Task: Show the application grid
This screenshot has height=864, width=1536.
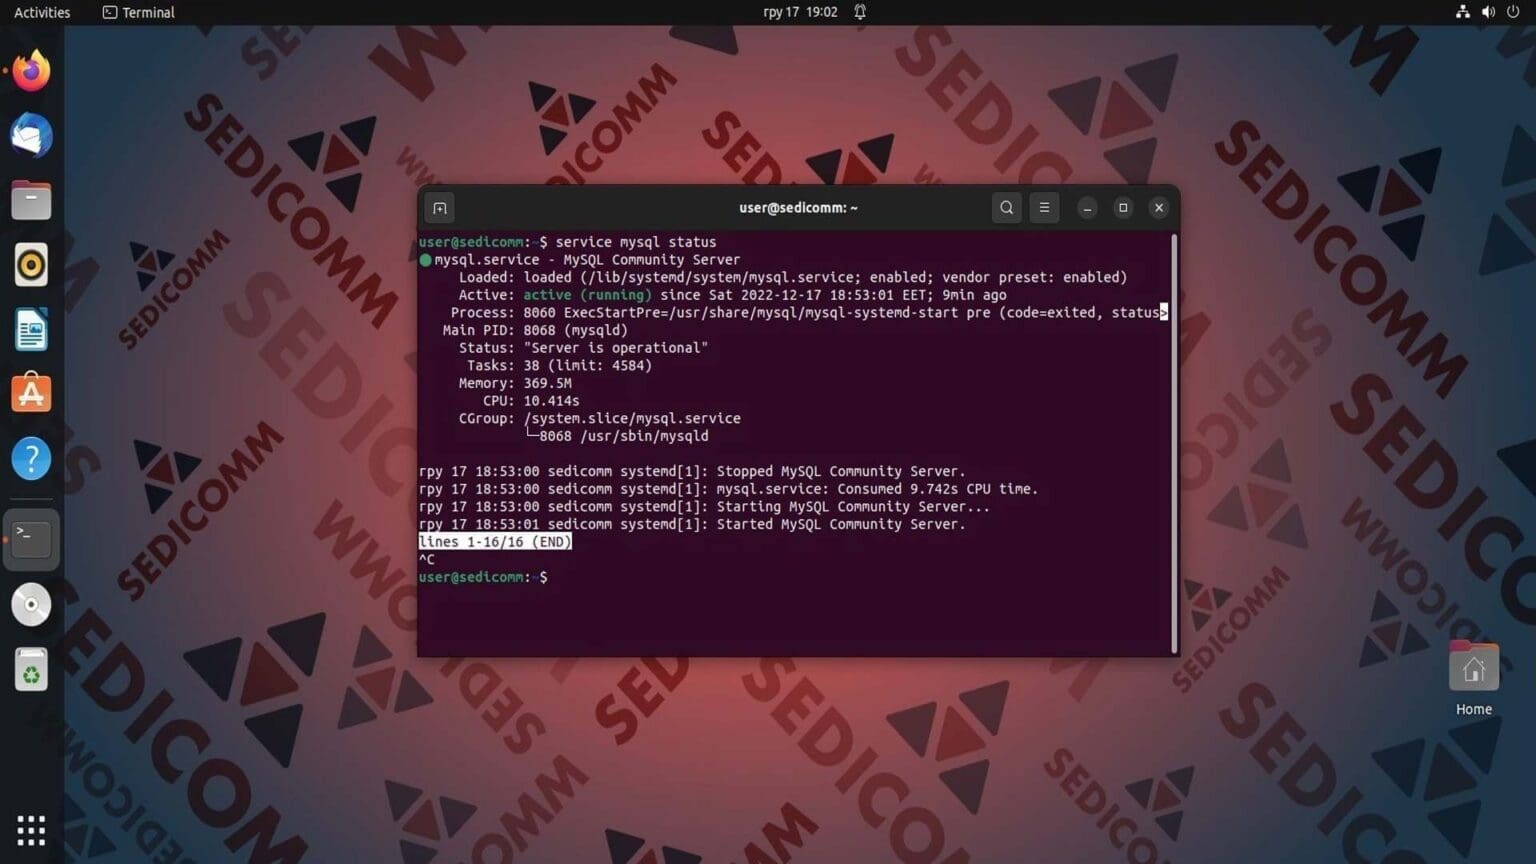Action: click(x=30, y=830)
